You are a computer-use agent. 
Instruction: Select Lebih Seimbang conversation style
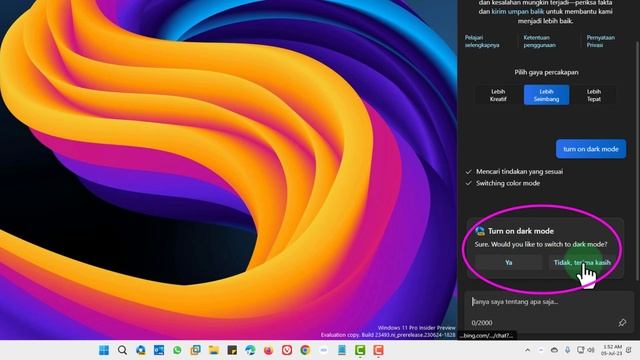[546, 95]
